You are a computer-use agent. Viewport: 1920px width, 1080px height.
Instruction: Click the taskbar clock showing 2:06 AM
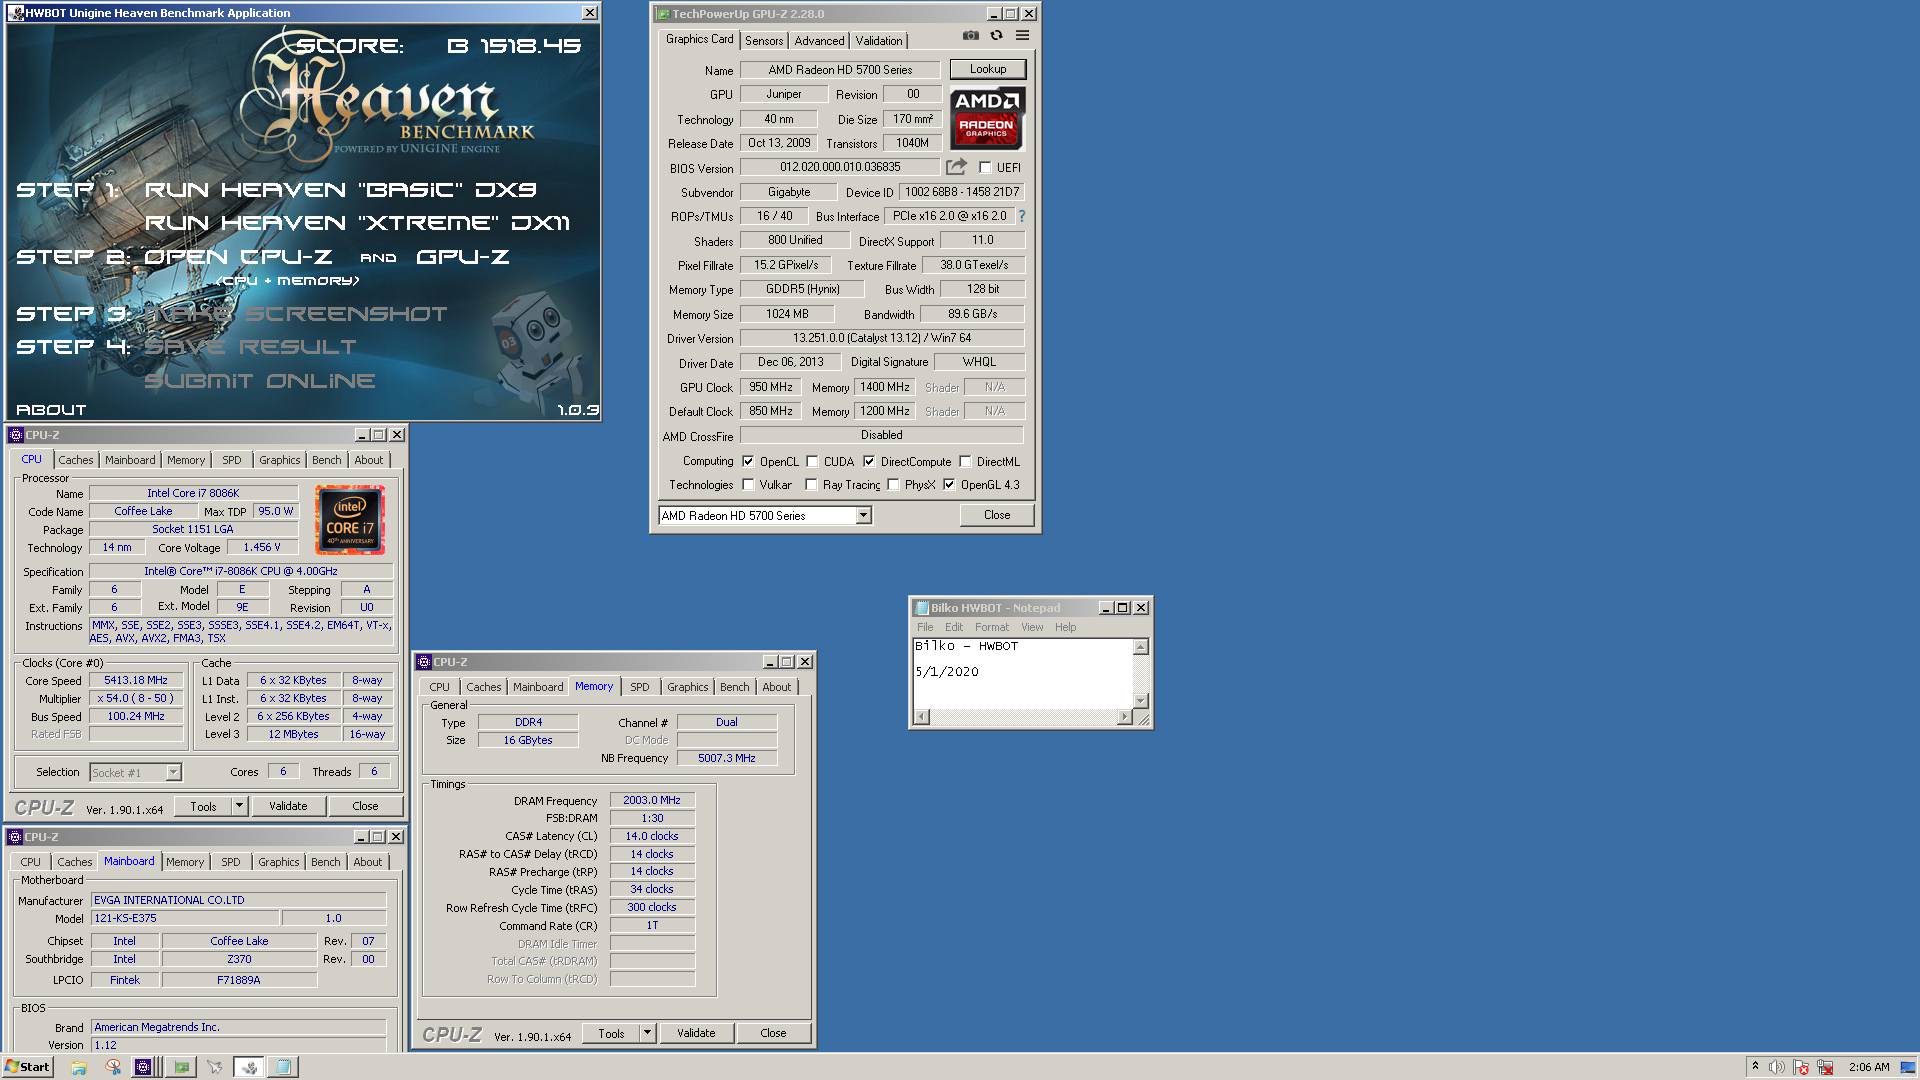click(1869, 1067)
